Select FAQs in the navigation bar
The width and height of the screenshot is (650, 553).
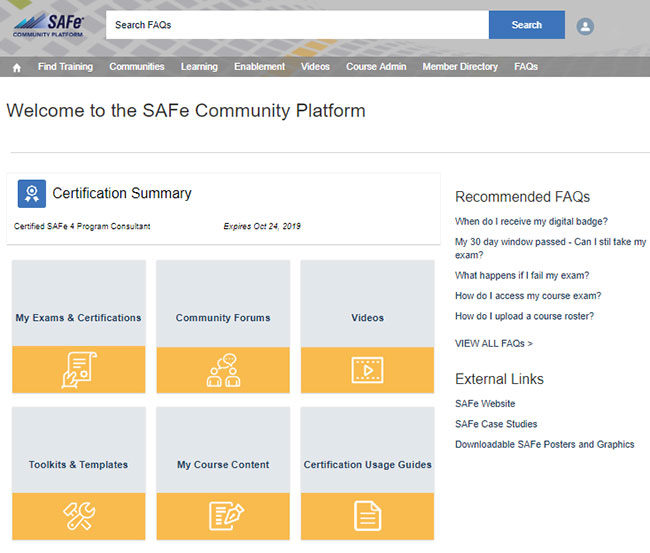coord(526,67)
